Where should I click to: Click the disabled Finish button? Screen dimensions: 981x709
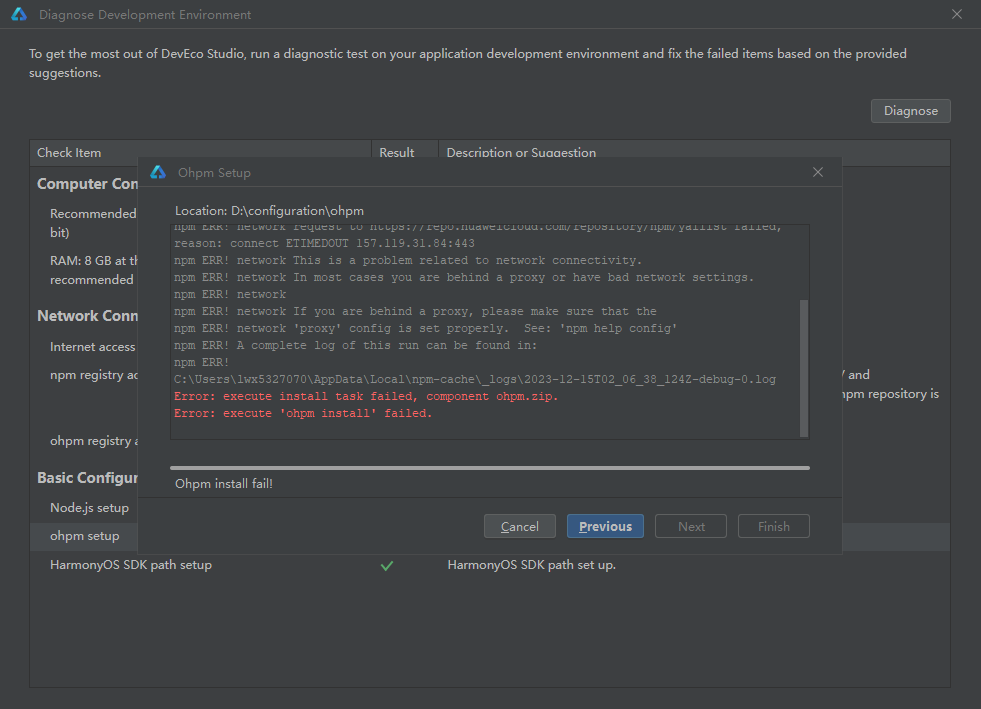click(x=773, y=526)
